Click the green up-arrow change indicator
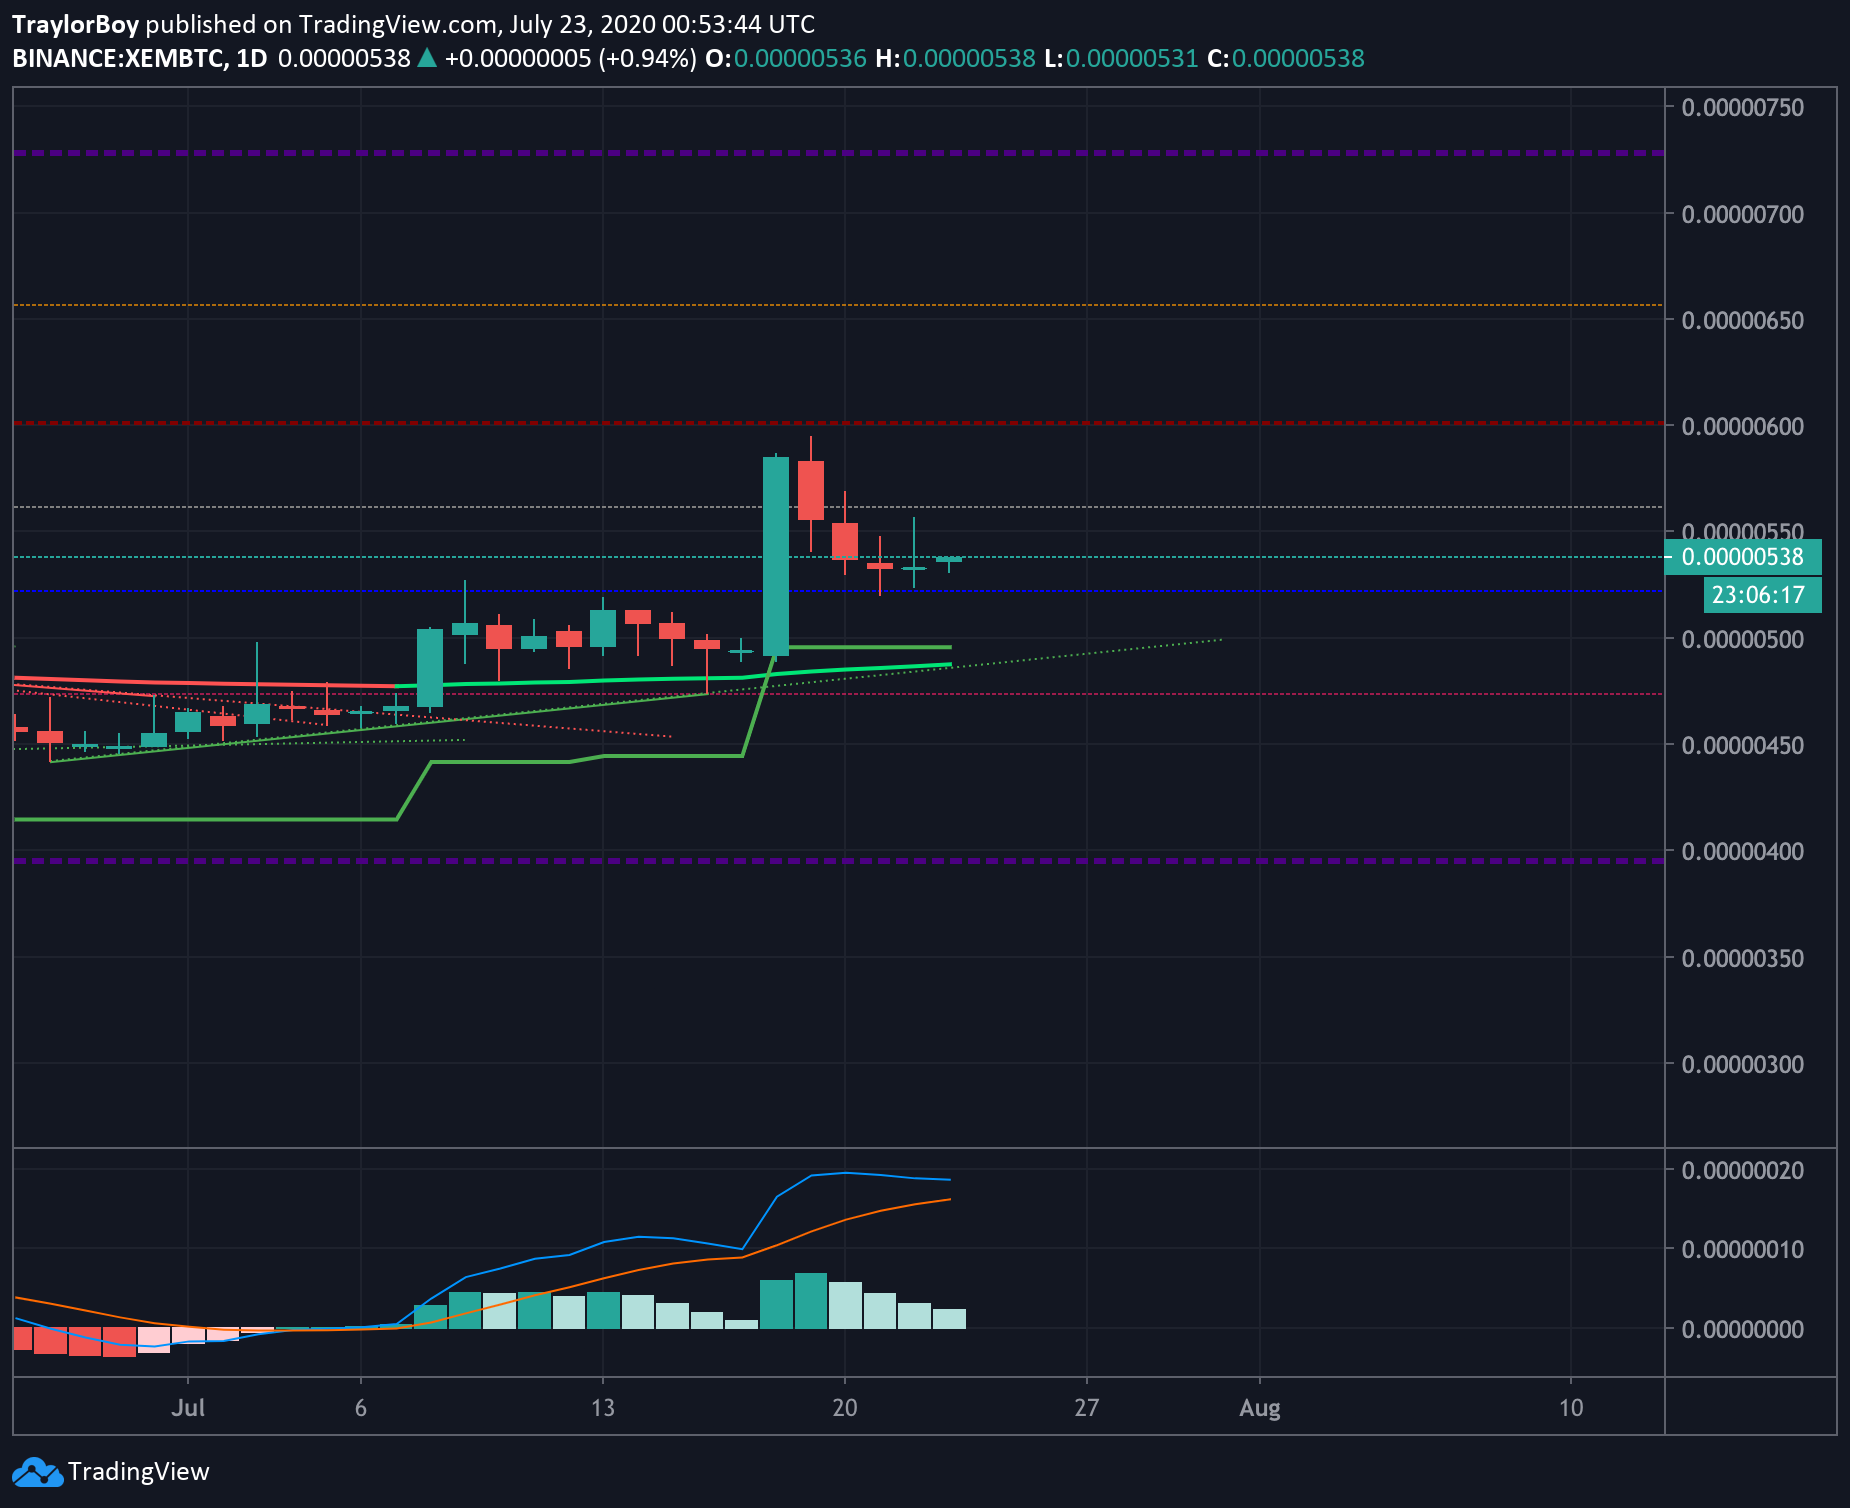Screen dimensions: 1850x1508 tap(427, 58)
